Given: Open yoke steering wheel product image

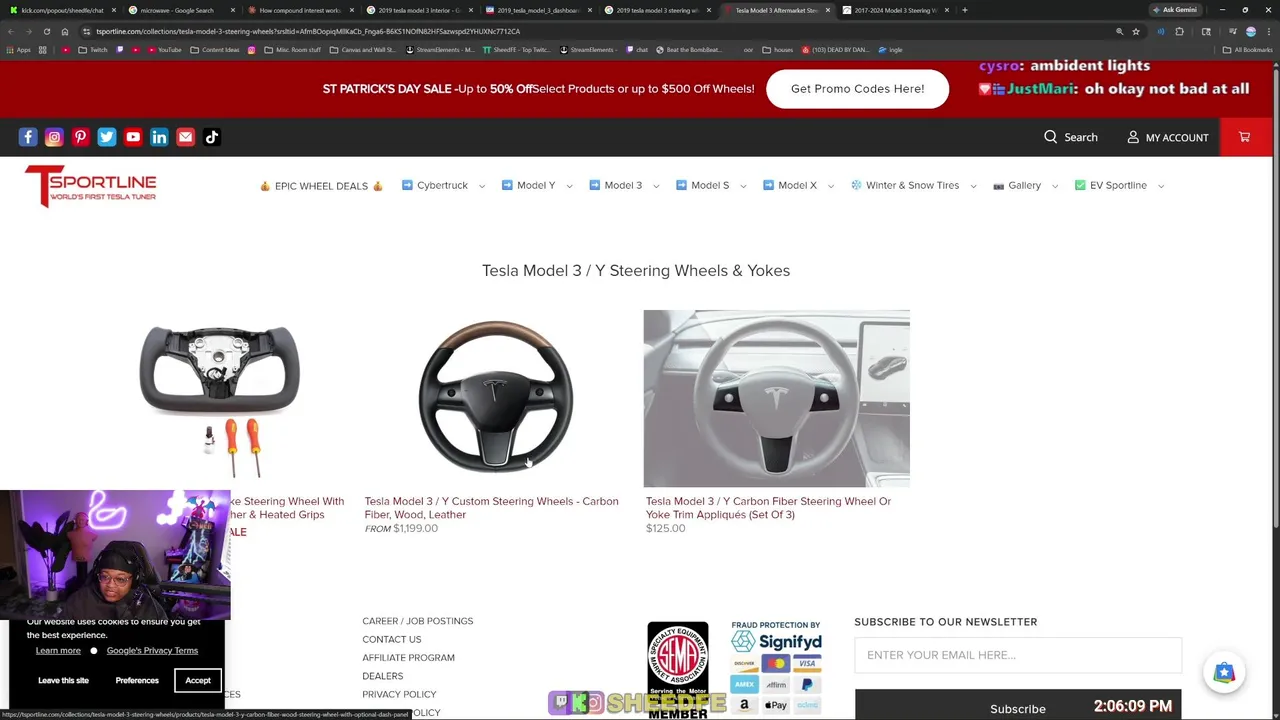Looking at the screenshot, I should pos(220,398).
